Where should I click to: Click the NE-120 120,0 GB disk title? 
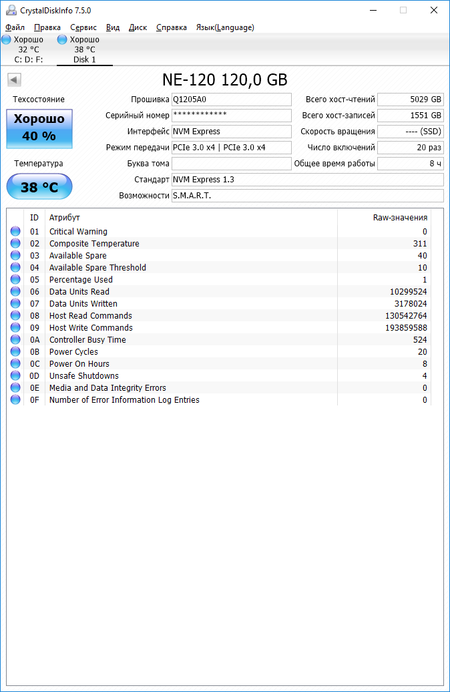point(225,80)
